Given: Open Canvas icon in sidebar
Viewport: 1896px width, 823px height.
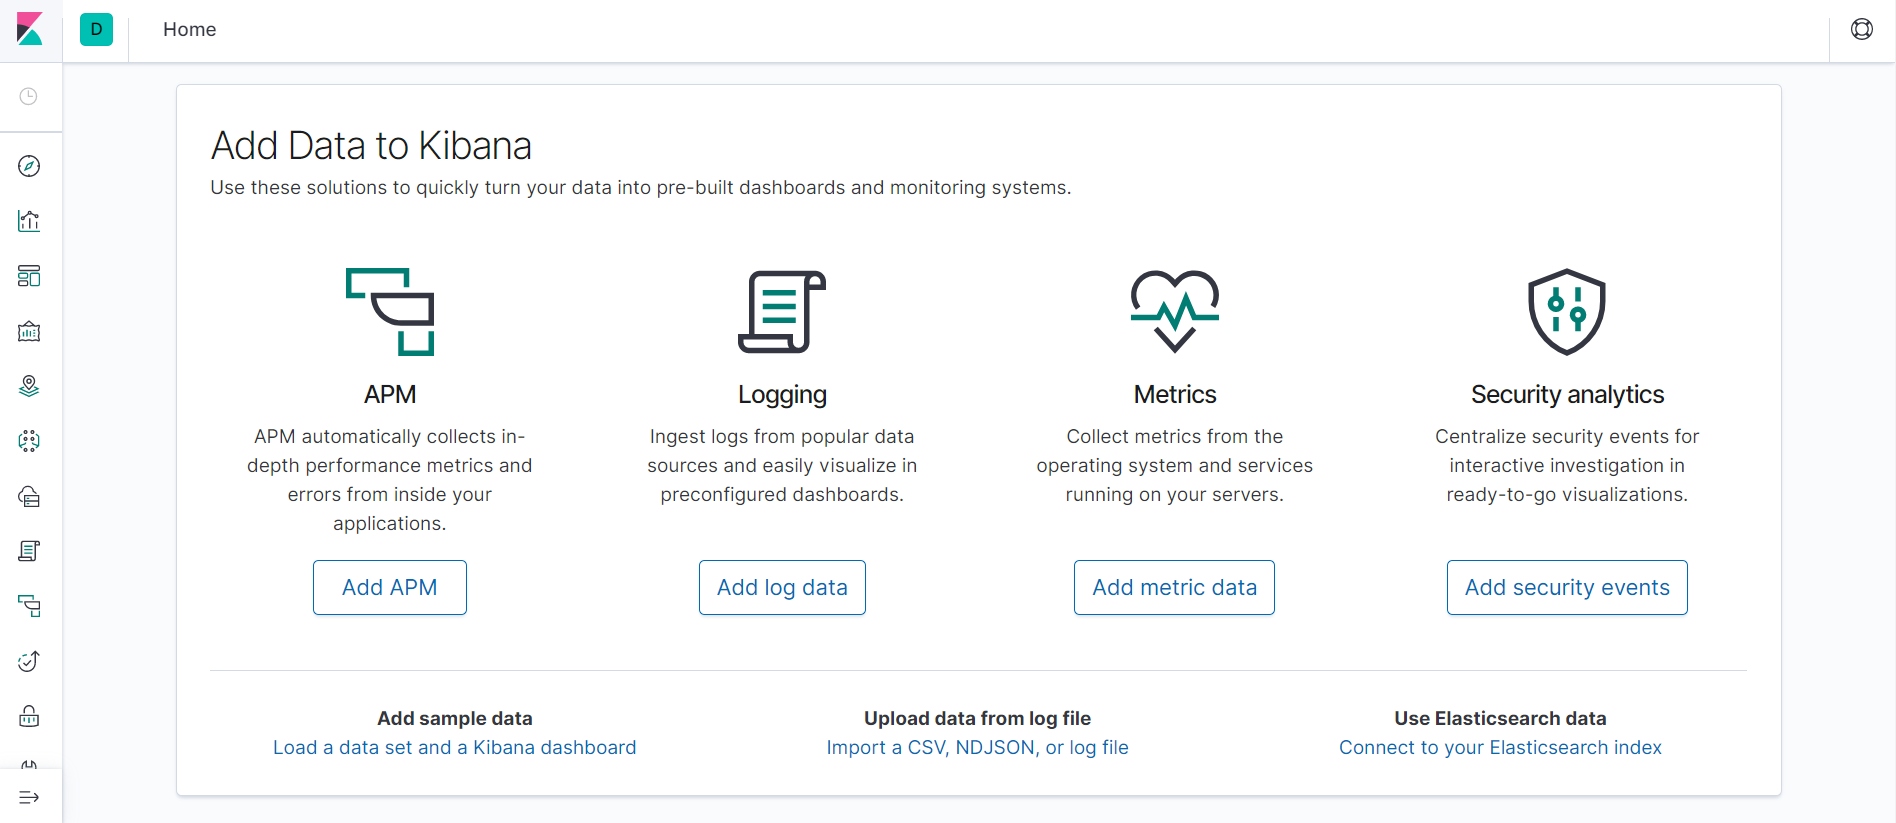Looking at the screenshot, I should (29, 331).
